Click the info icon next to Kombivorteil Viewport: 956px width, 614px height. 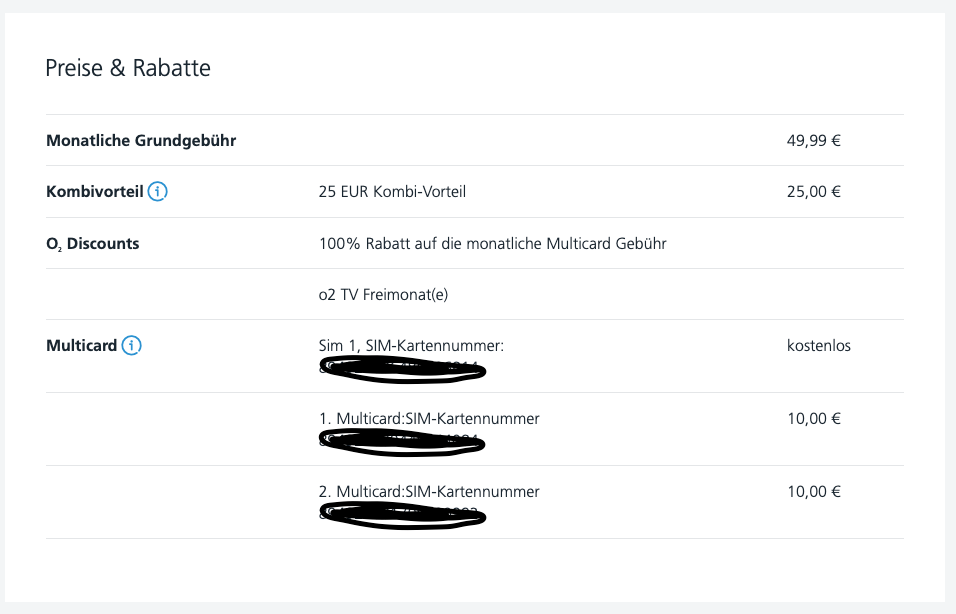pyautogui.click(x=157, y=192)
